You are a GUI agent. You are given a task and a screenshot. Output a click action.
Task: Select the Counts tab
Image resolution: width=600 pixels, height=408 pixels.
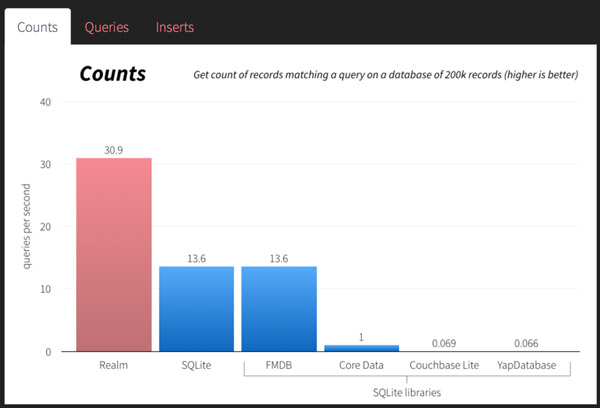pos(37,27)
